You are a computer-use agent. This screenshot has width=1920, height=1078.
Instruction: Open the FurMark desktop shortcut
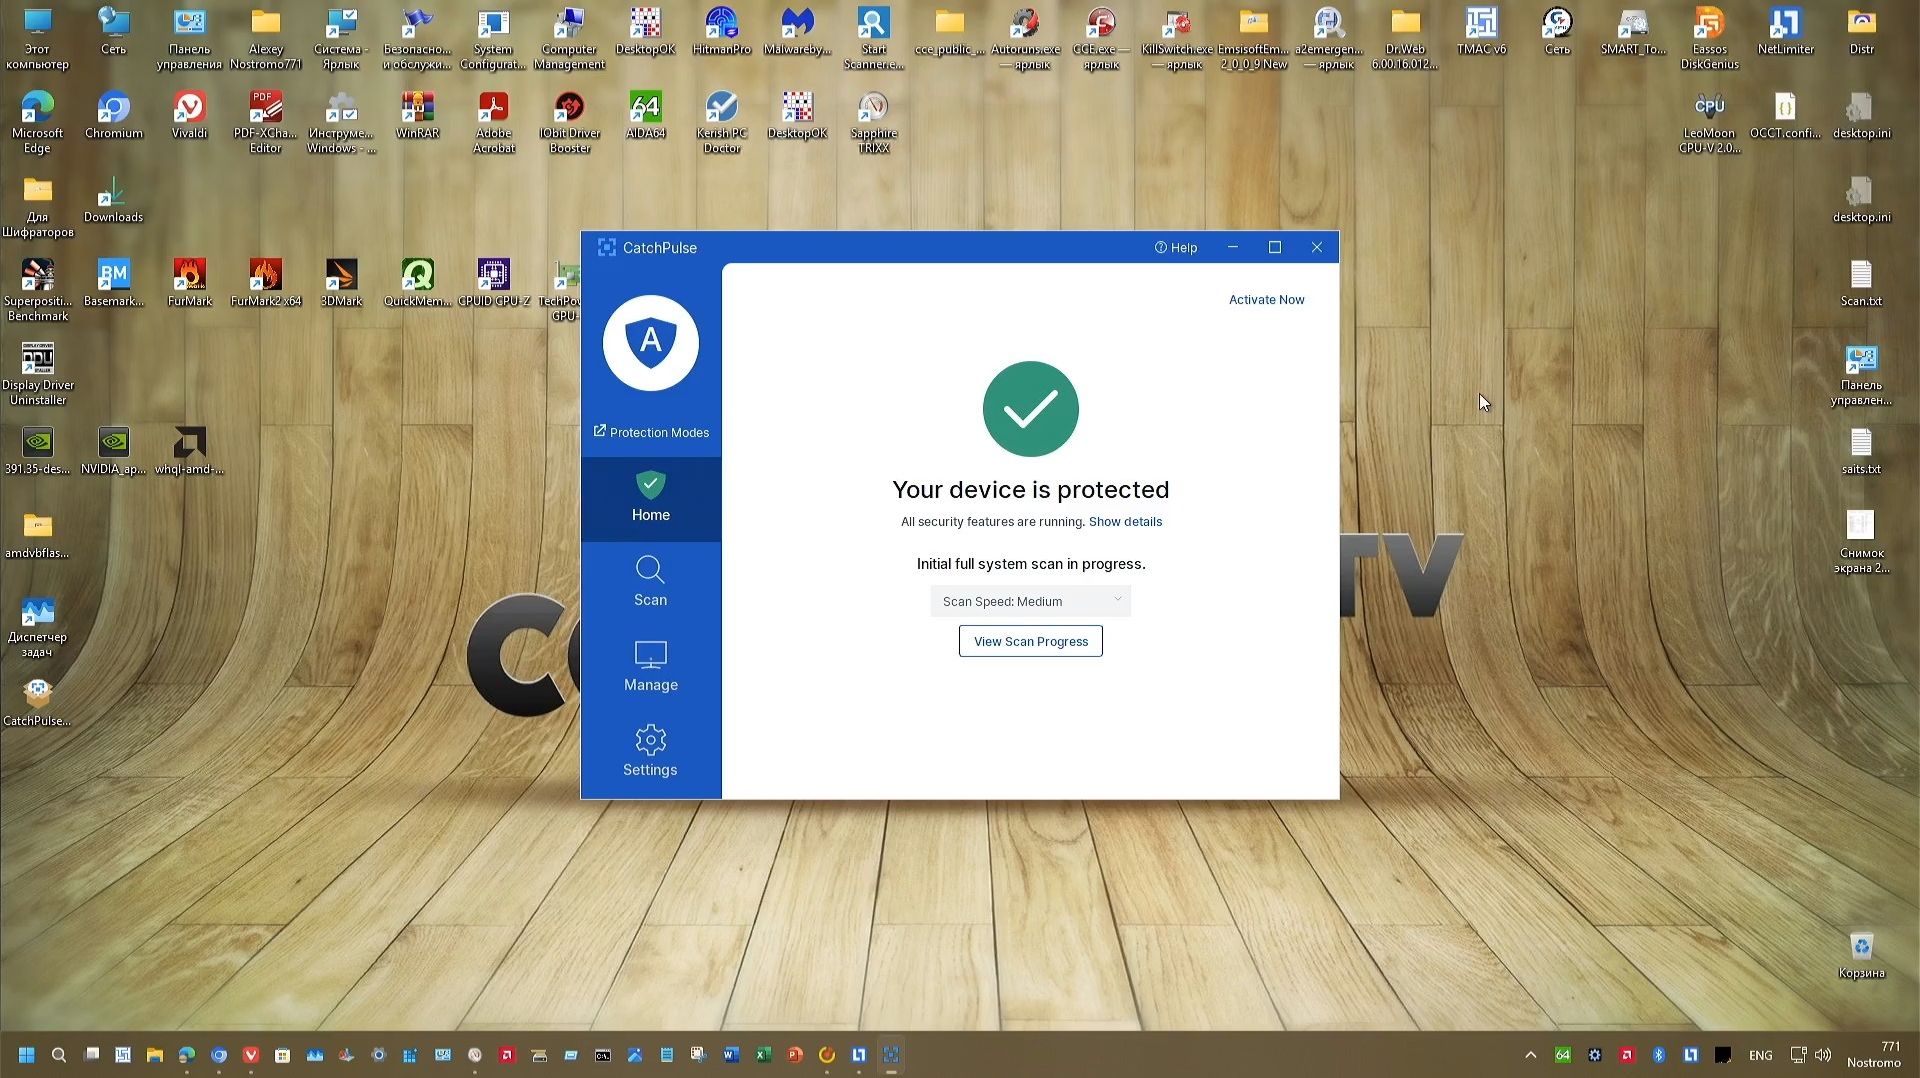click(x=189, y=283)
